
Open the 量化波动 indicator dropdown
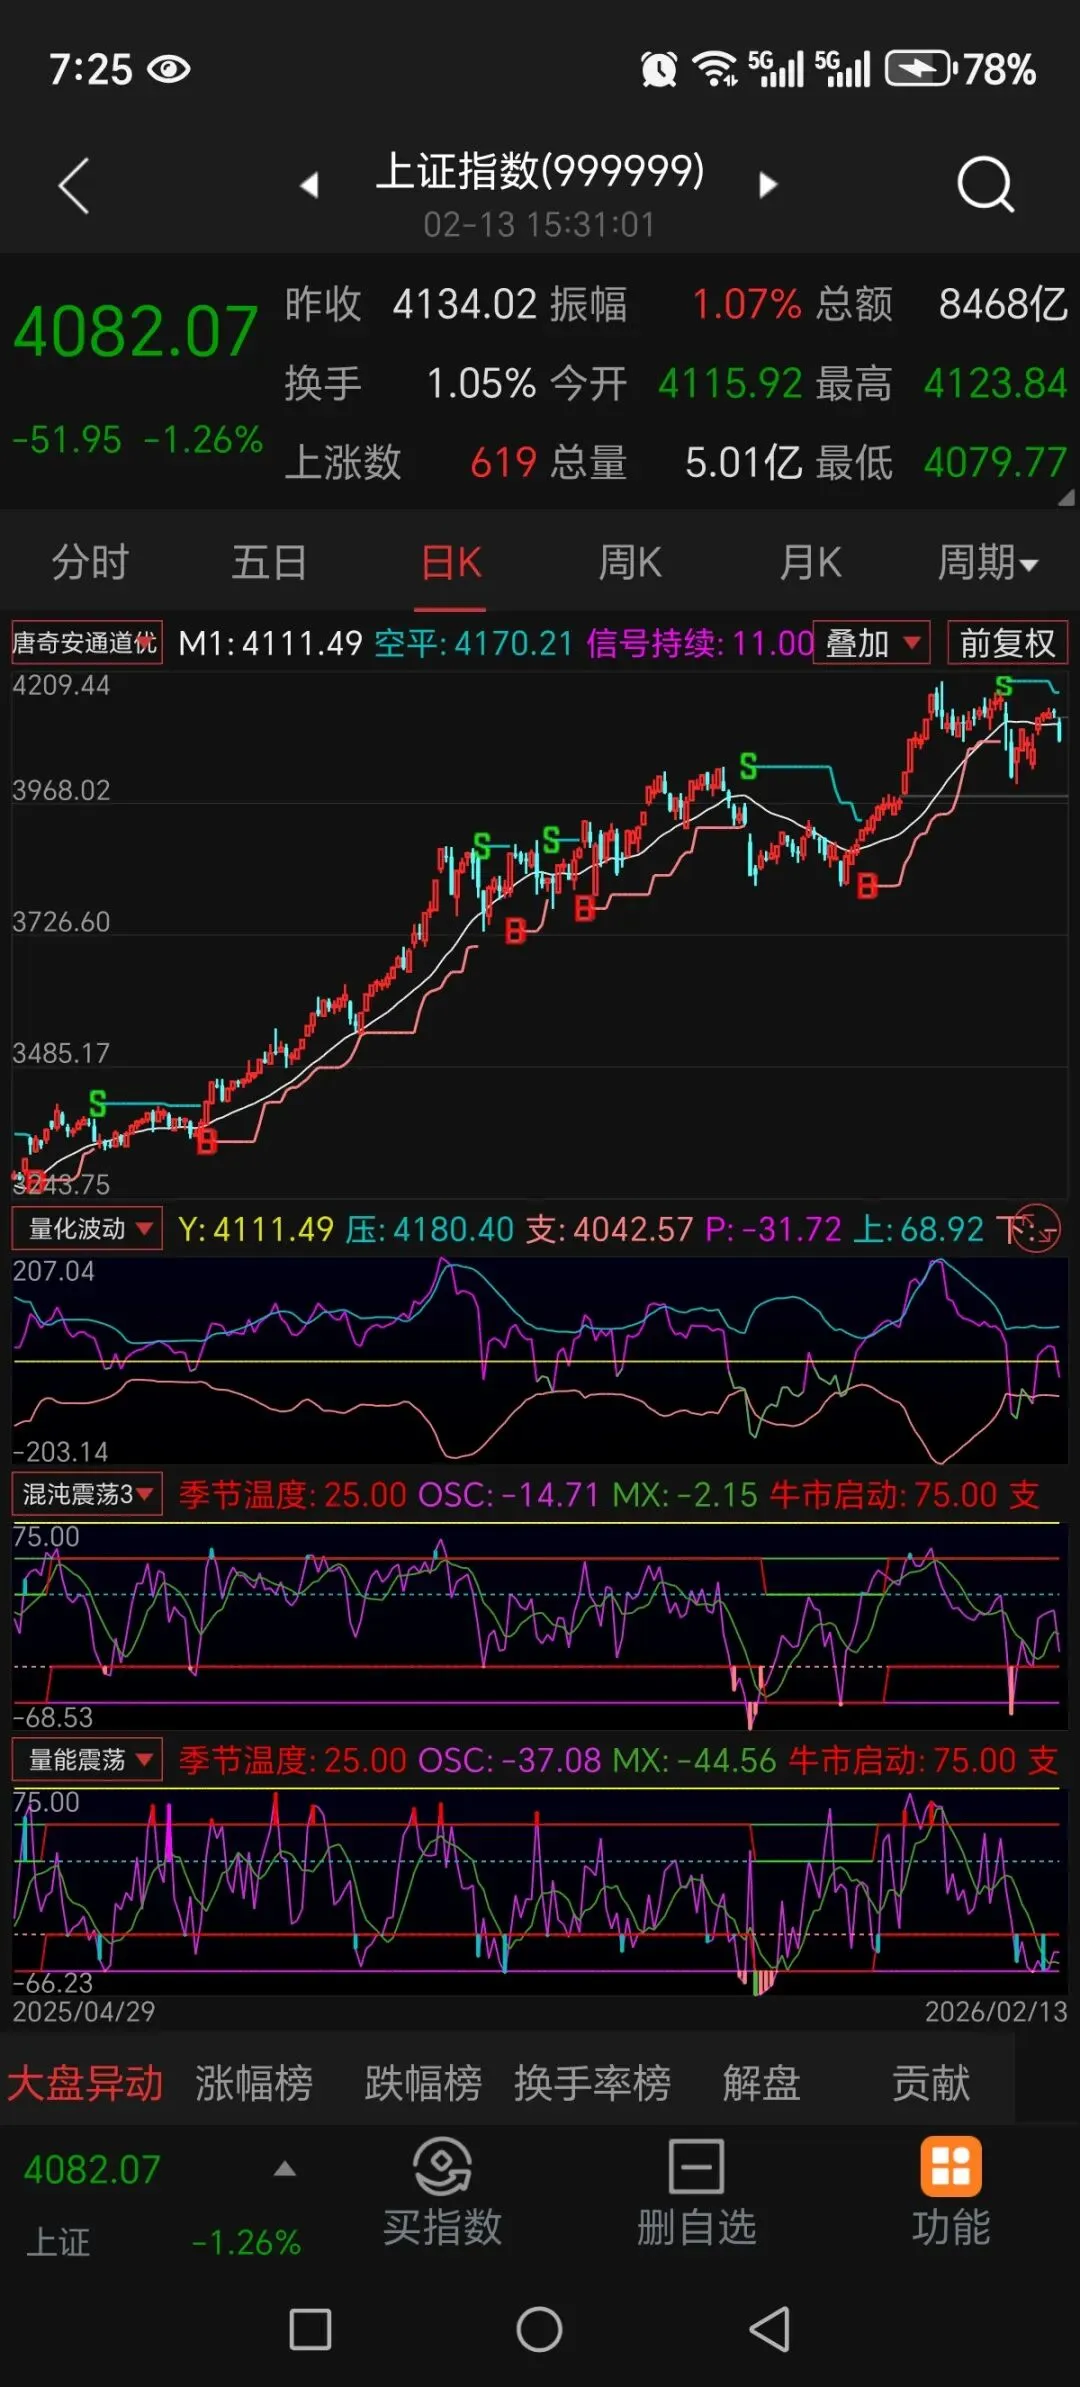(86, 1229)
